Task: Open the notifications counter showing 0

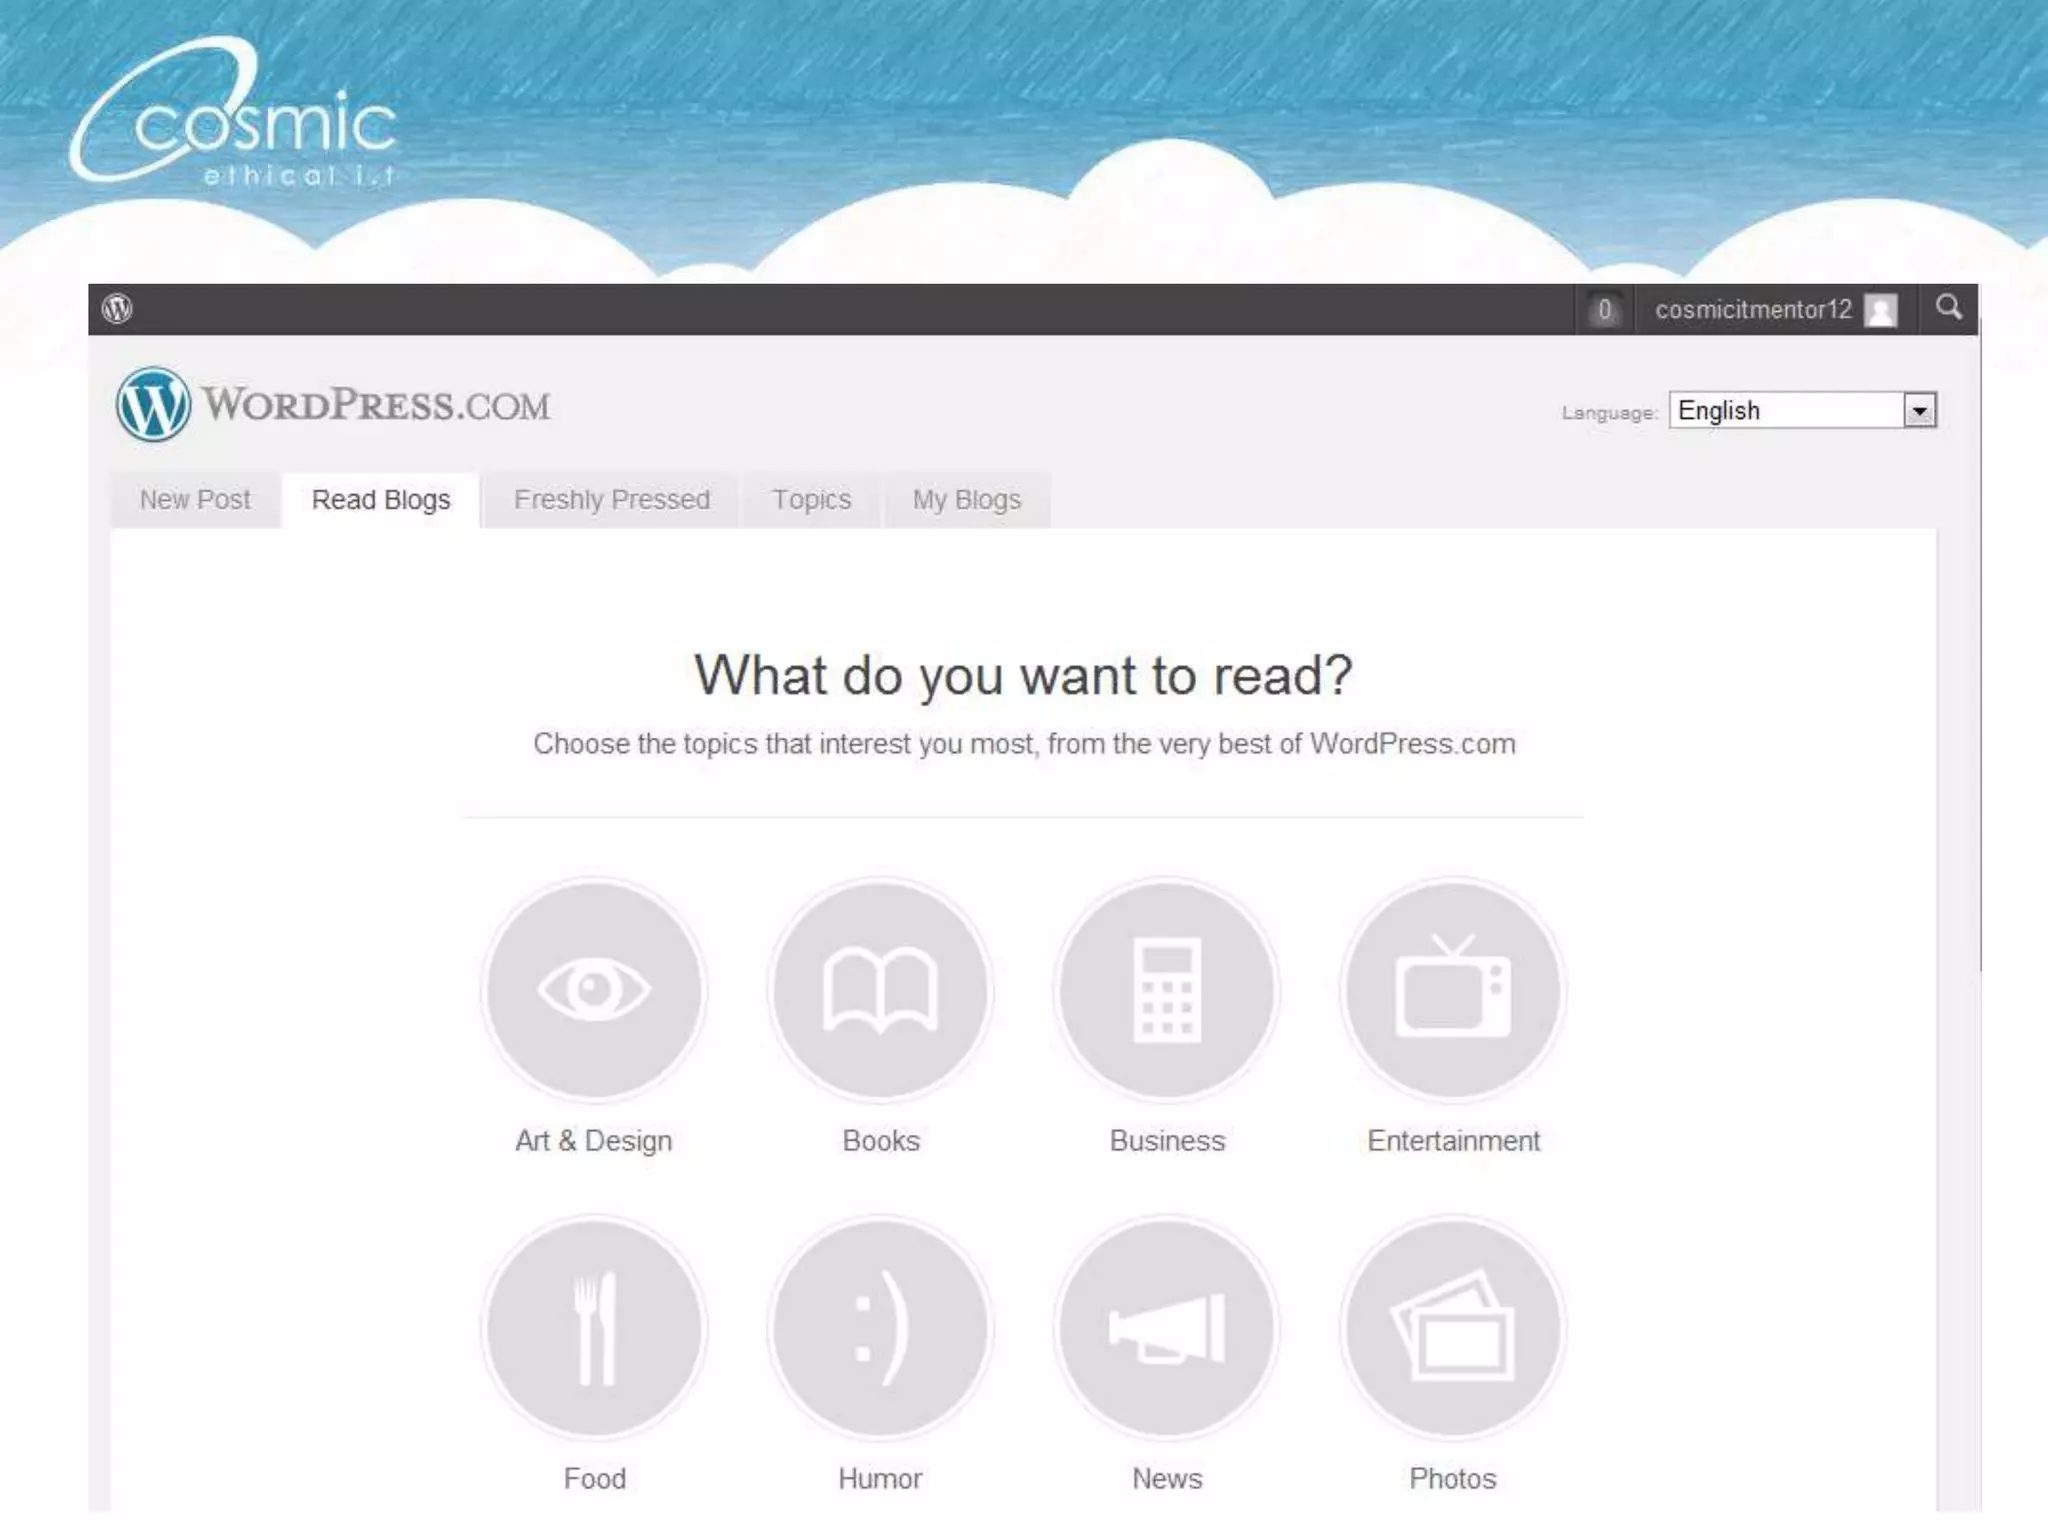Action: 1604,310
